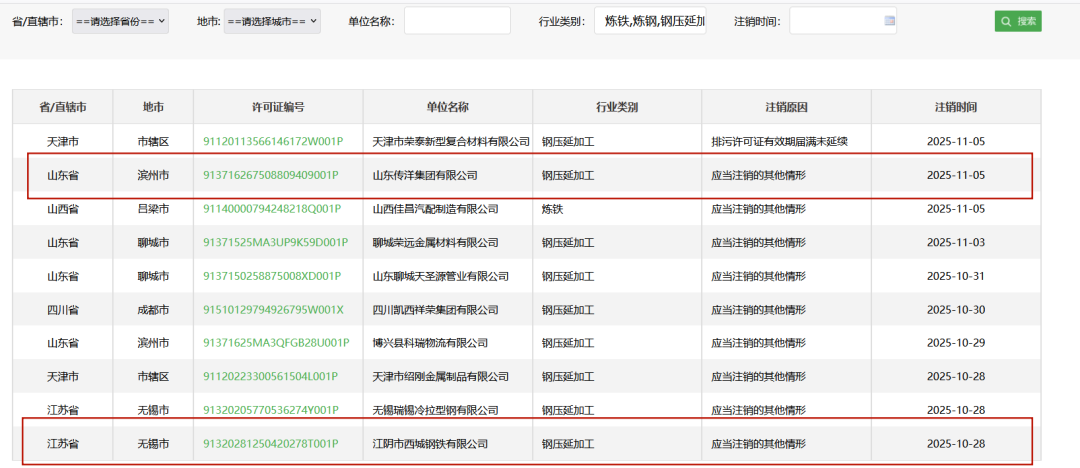Viewport: 1080px width, 468px height.
Task: Open permit link 91320205770536274Y001P
Action: pyautogui.click(x=271, y=411)
